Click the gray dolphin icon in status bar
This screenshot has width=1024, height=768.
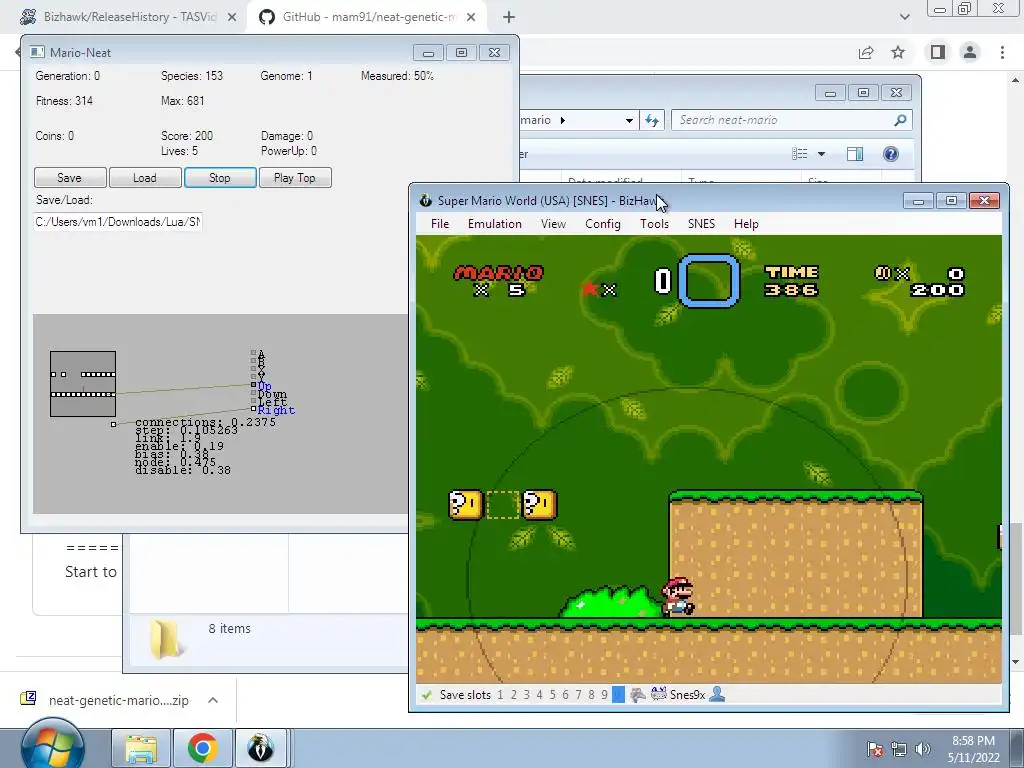tap(637, 695)
